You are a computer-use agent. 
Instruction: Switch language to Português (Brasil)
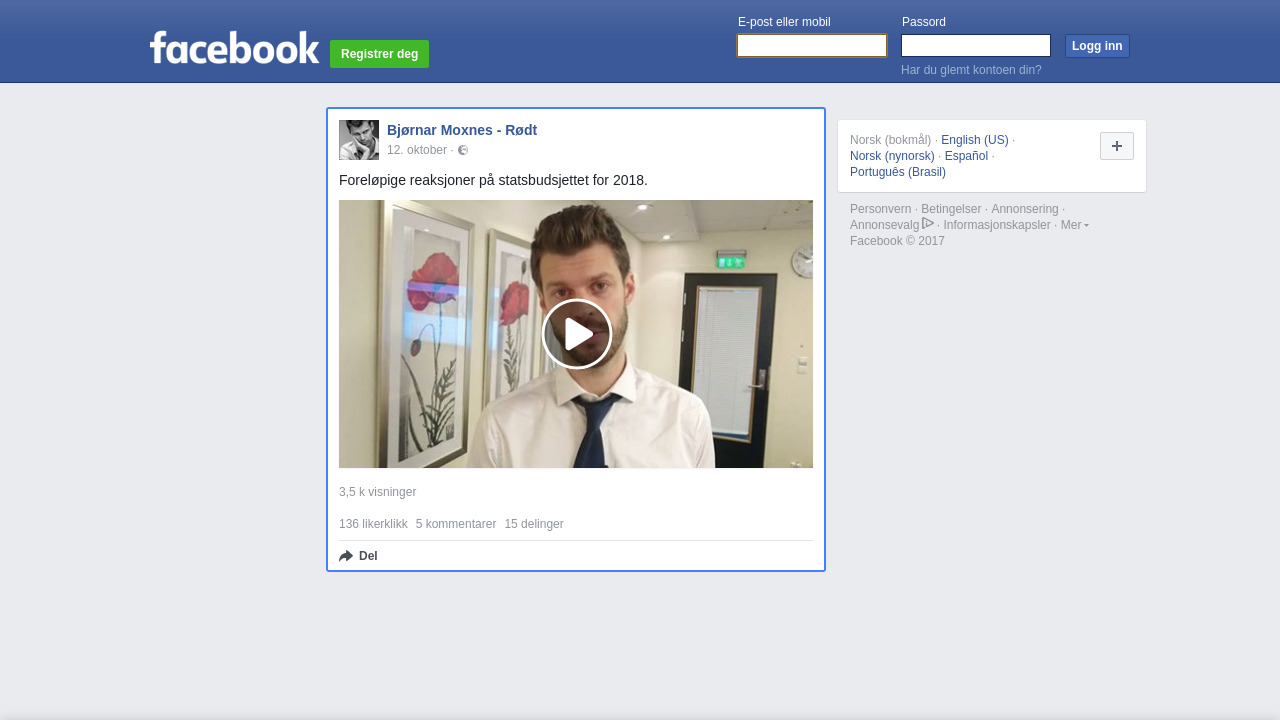click(x=898, y=172)
